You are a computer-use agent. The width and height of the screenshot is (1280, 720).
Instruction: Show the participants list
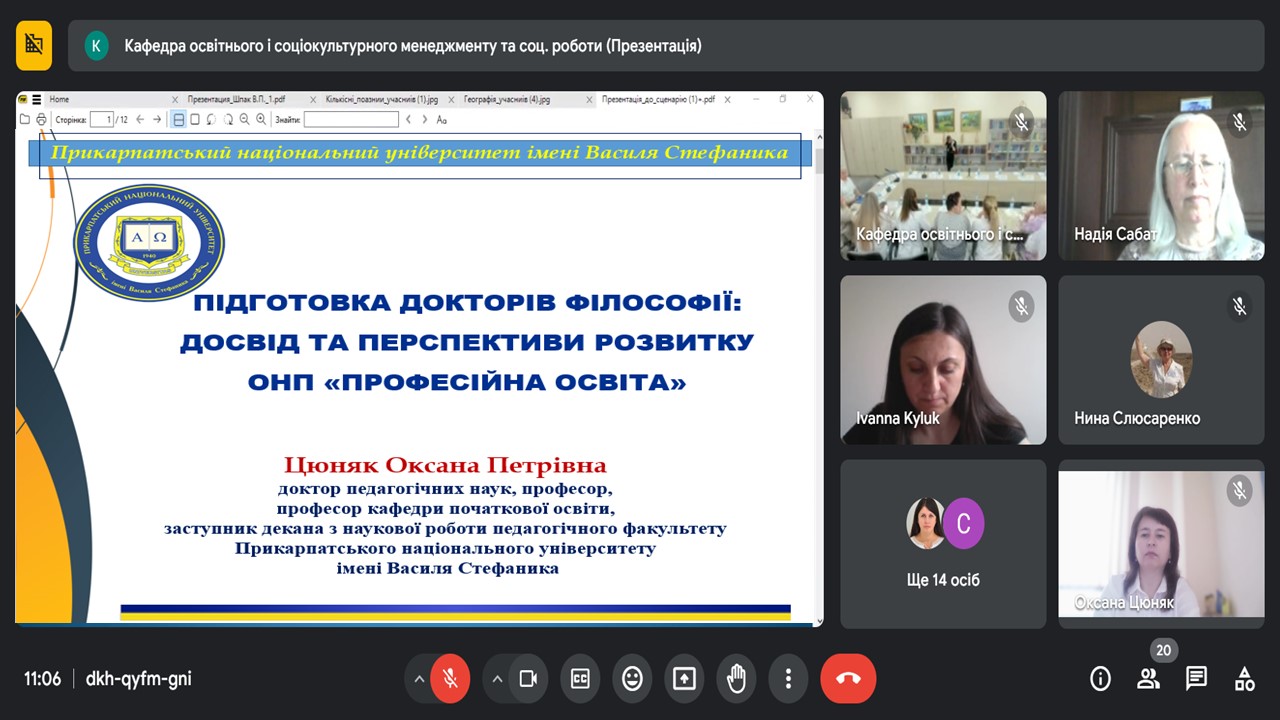click(x=1148, y=679)
